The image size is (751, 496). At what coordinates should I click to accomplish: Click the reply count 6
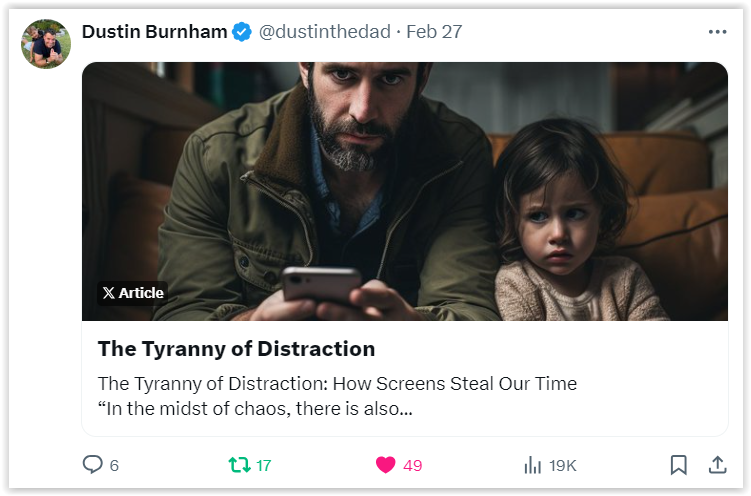(114, 465)
